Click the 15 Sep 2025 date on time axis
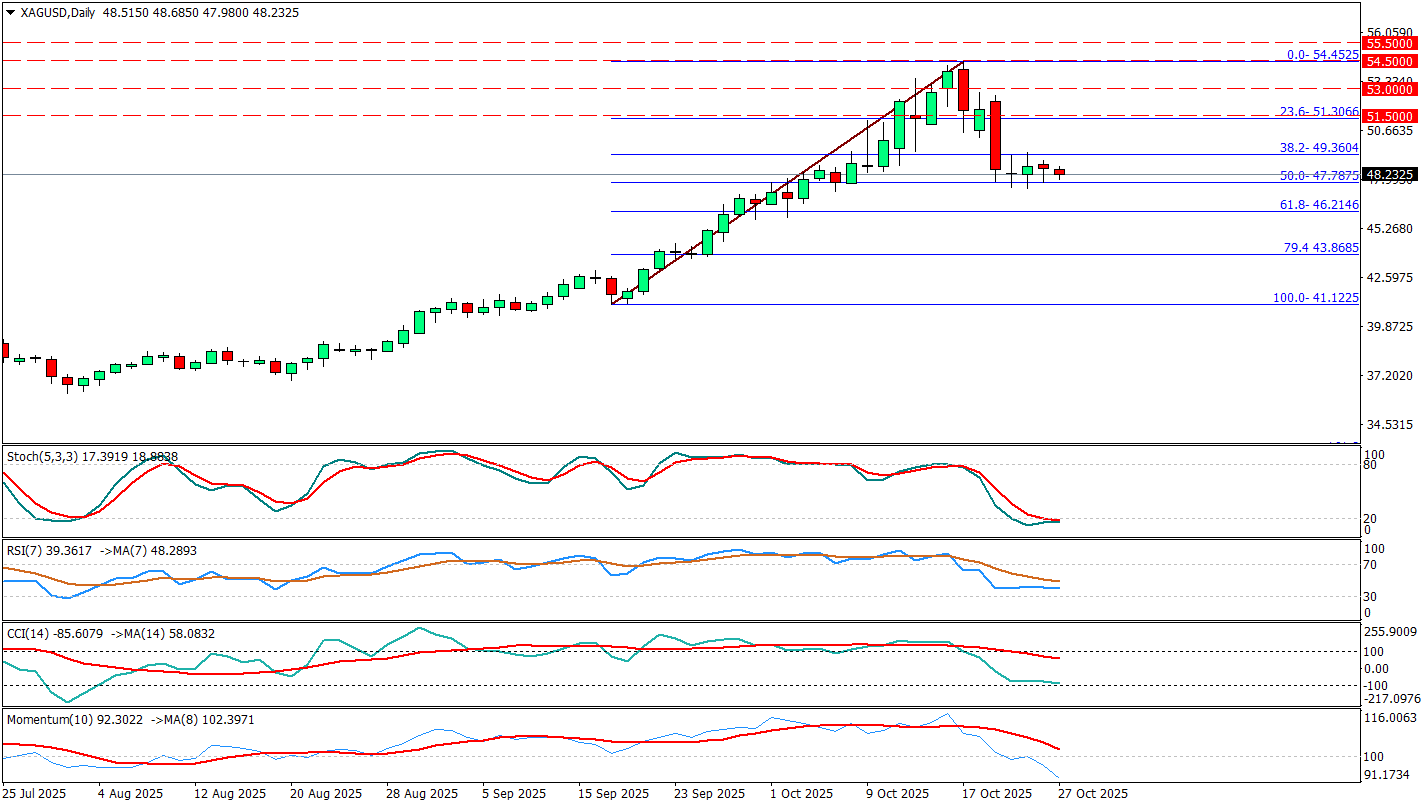This screenshot has height=806, width=1424. (614, 794)
